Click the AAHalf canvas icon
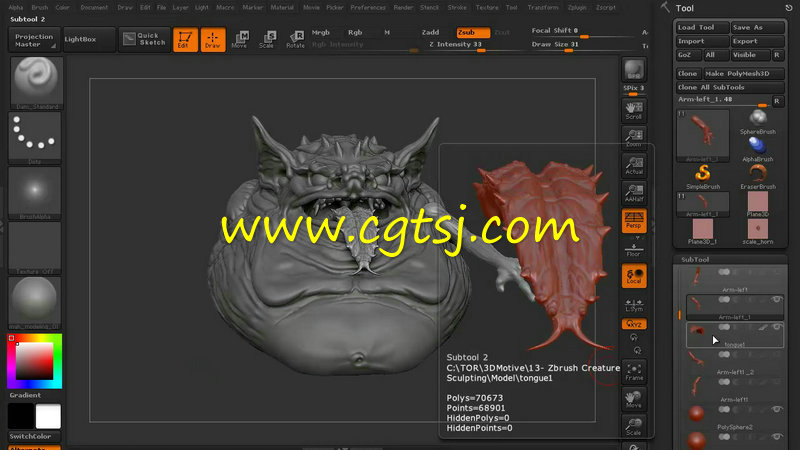 (634, 193)
